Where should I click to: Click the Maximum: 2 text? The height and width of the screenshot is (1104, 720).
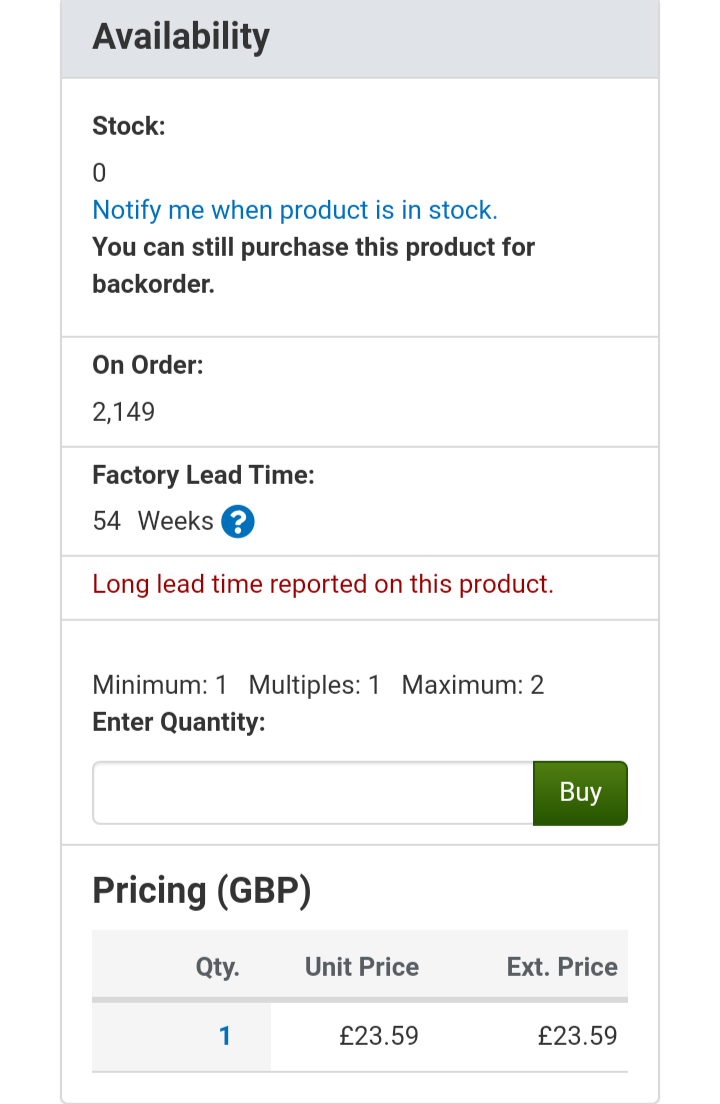[x=472, y=685]
